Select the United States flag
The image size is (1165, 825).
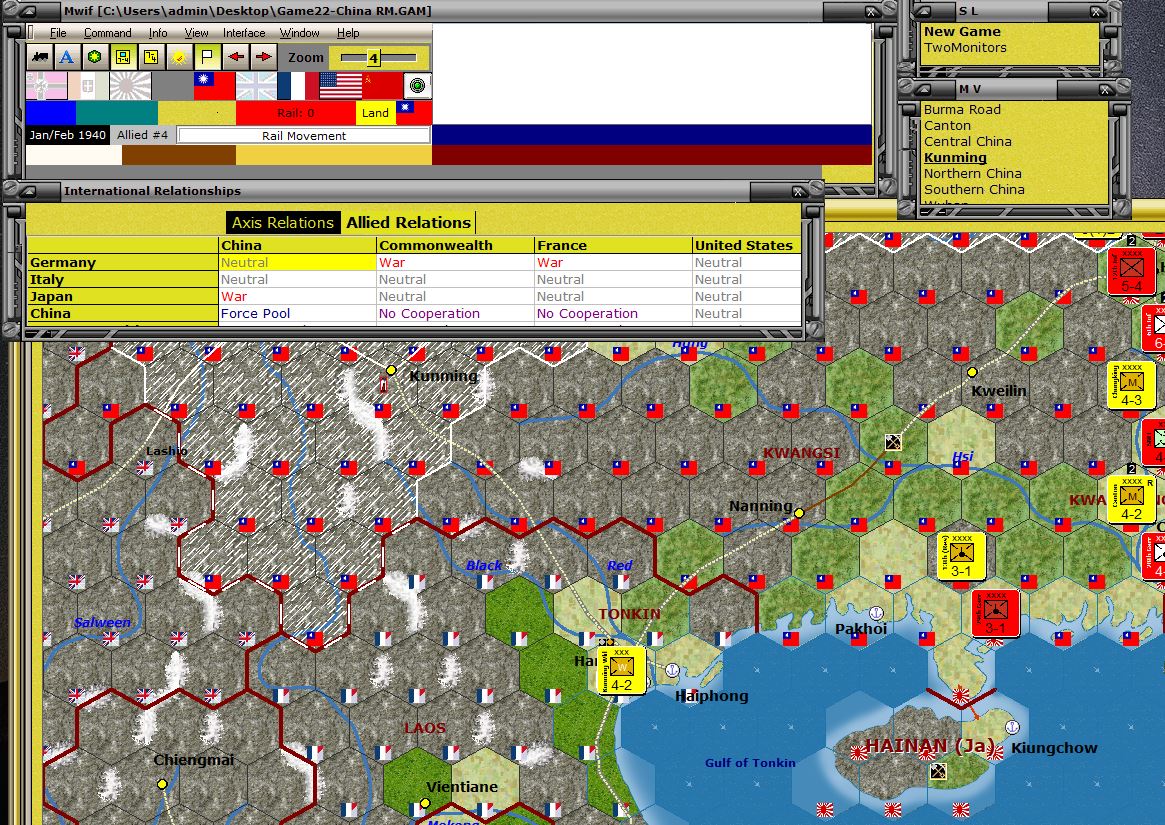click(340, 86)
